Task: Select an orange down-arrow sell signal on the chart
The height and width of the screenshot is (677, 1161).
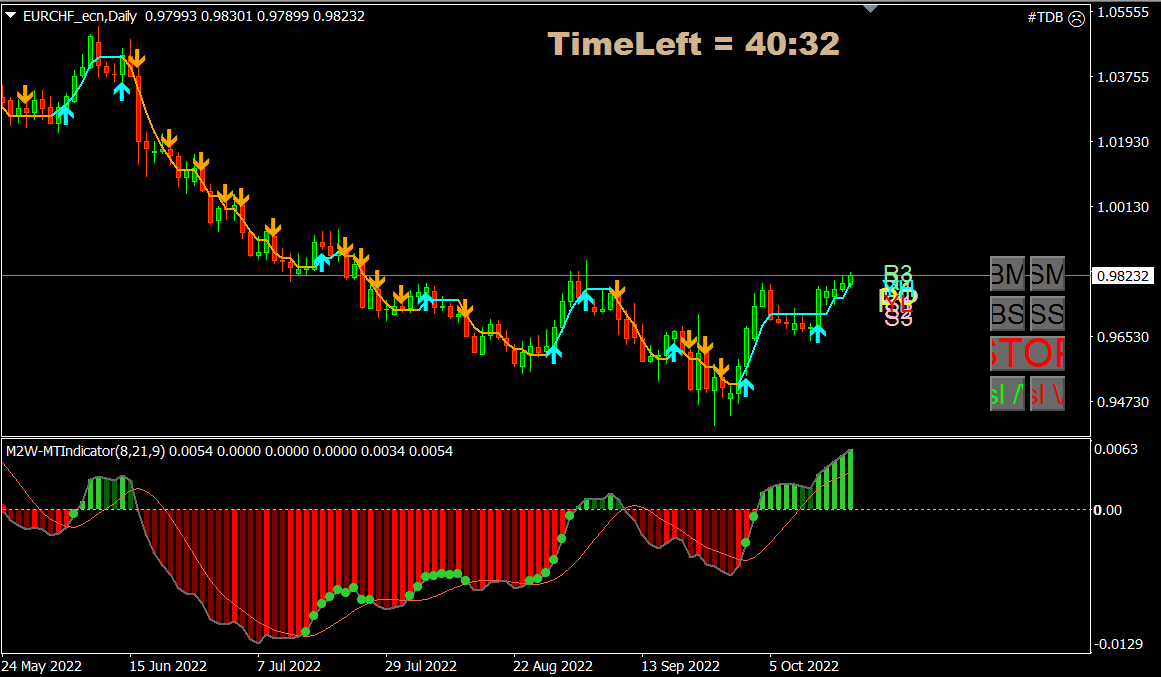Action: (136, 59)
